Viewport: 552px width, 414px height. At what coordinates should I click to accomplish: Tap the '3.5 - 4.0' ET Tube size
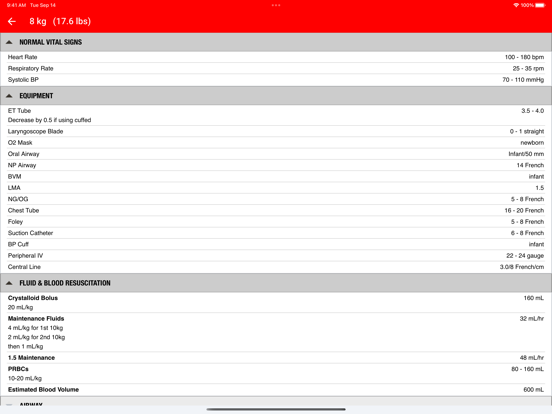point(532,111)
